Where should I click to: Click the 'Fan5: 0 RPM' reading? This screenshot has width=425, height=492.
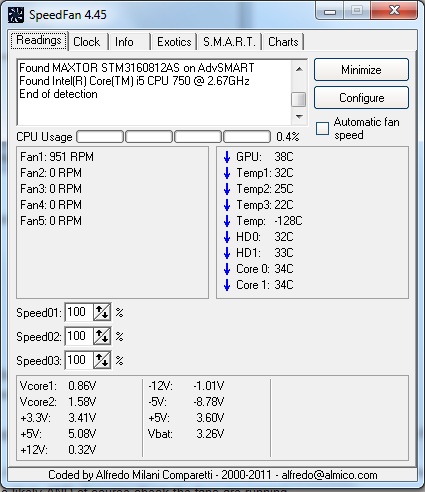[51, 221]
